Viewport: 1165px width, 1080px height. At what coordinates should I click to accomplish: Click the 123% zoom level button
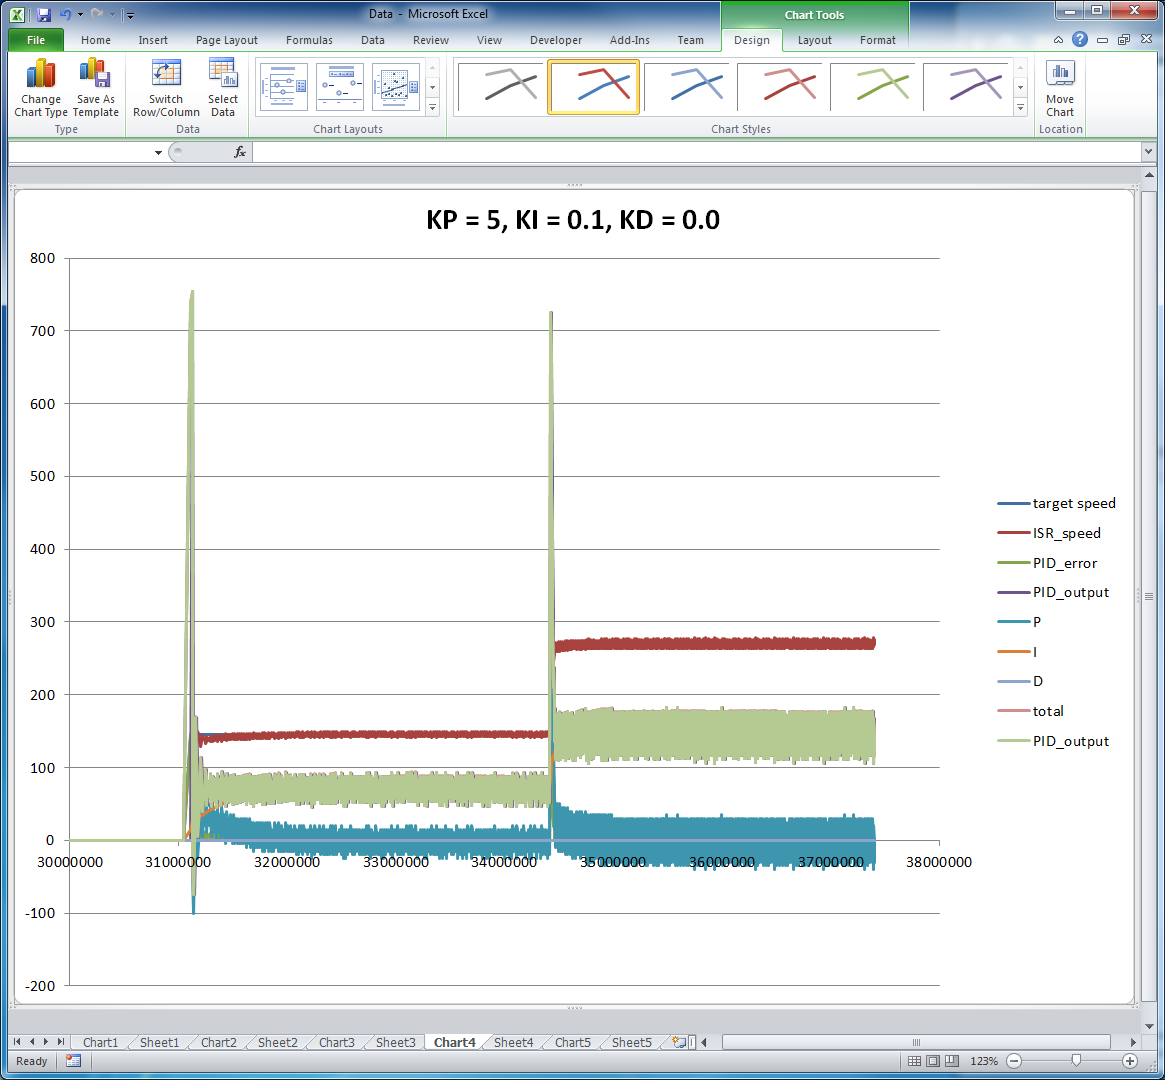tap(984, 1061)
